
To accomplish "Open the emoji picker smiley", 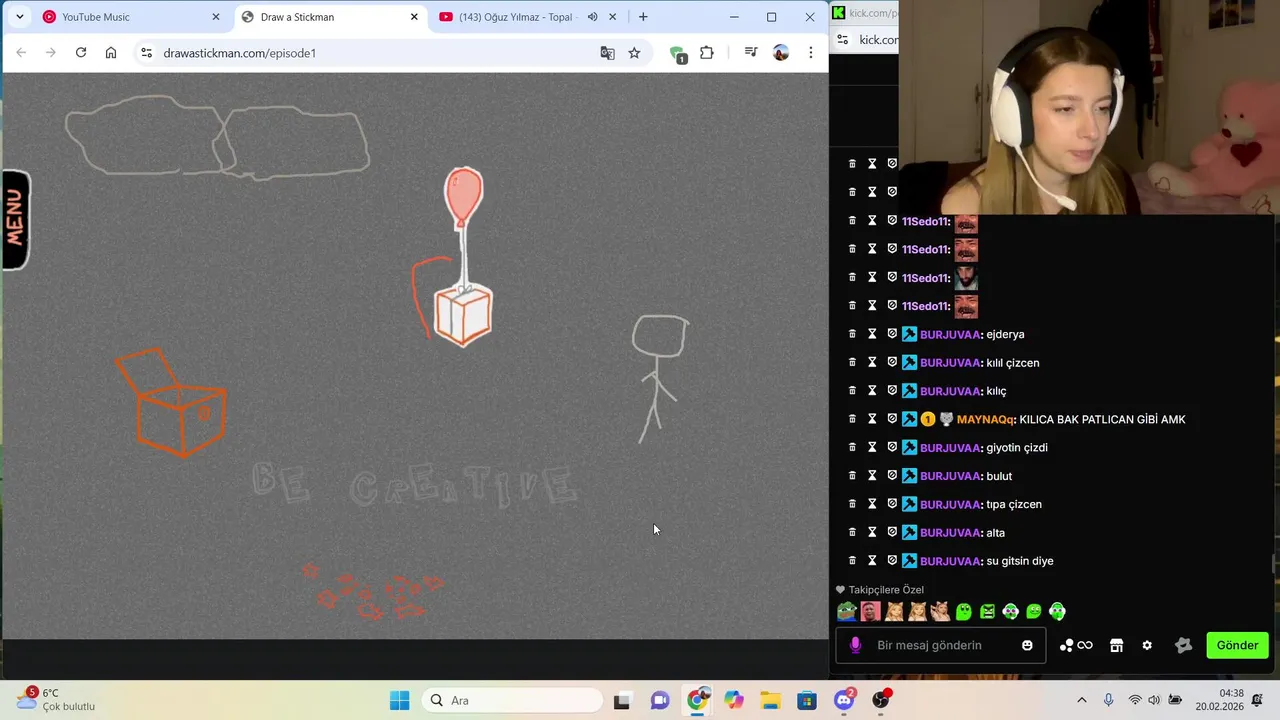I will [x=1027, y=645].
